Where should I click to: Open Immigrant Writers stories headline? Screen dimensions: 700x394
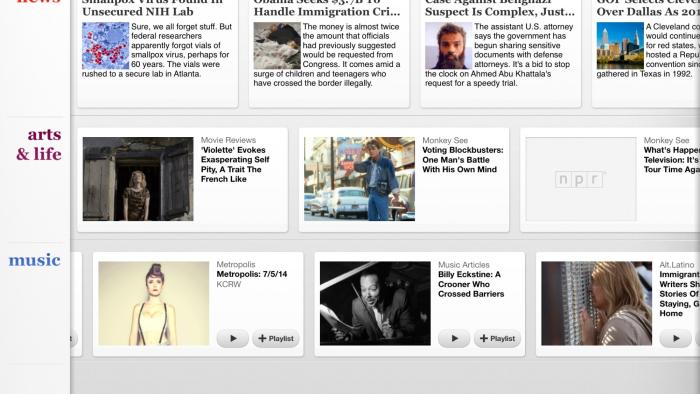679,294
